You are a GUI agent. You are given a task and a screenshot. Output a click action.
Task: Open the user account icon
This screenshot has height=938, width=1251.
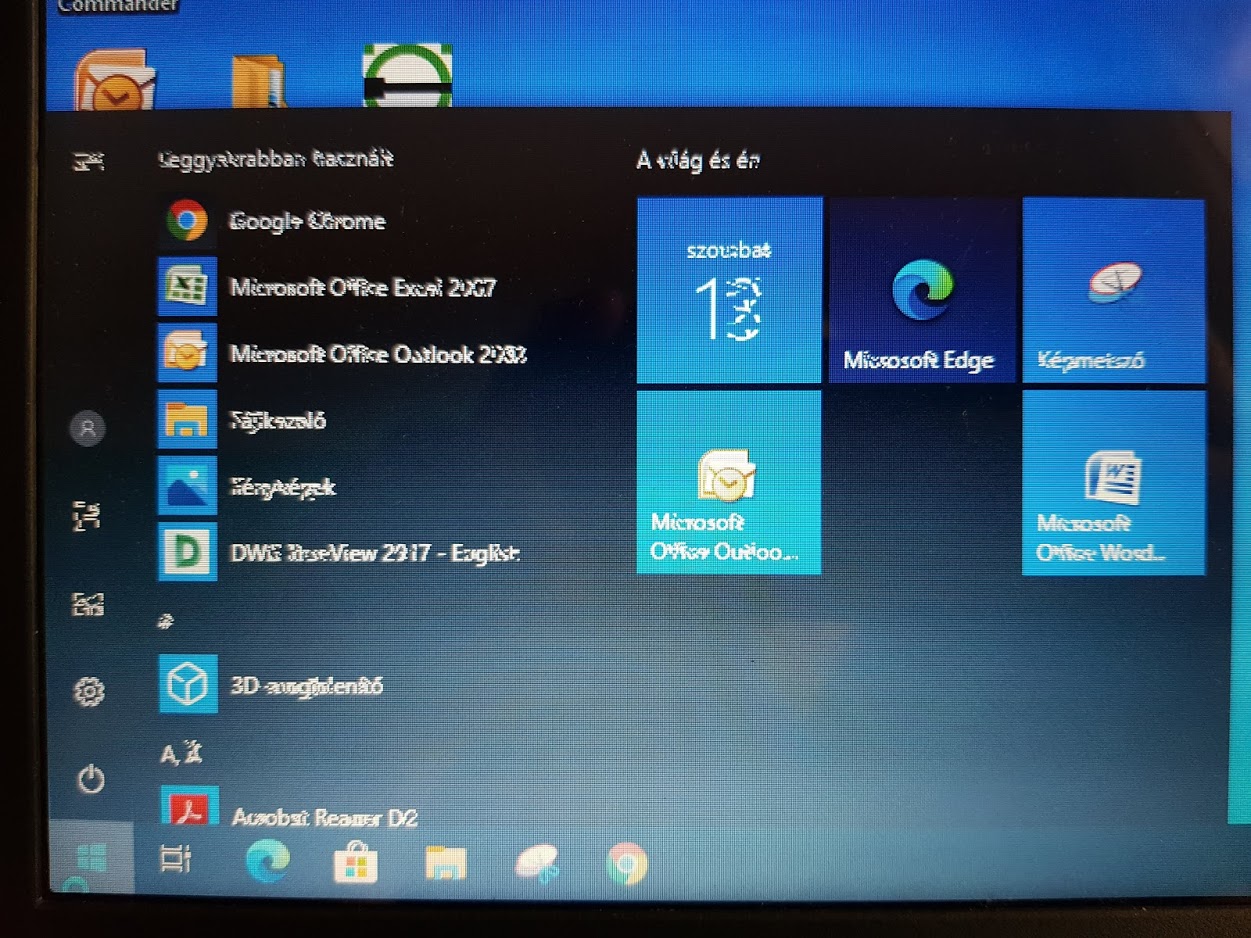coord(88,429)
